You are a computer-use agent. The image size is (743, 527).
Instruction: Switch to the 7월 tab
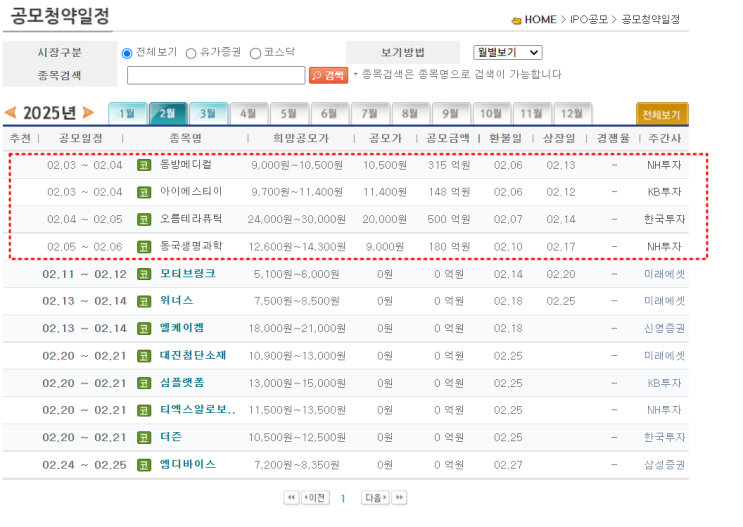tap(370, 114)
